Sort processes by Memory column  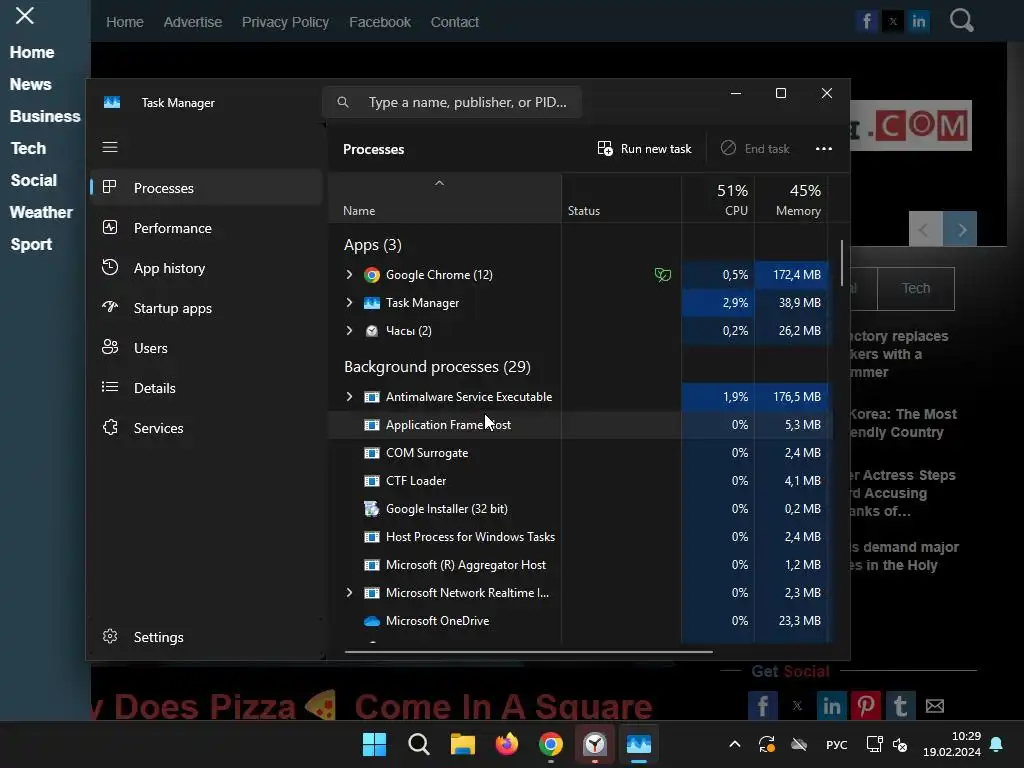[x=791, y=199]
